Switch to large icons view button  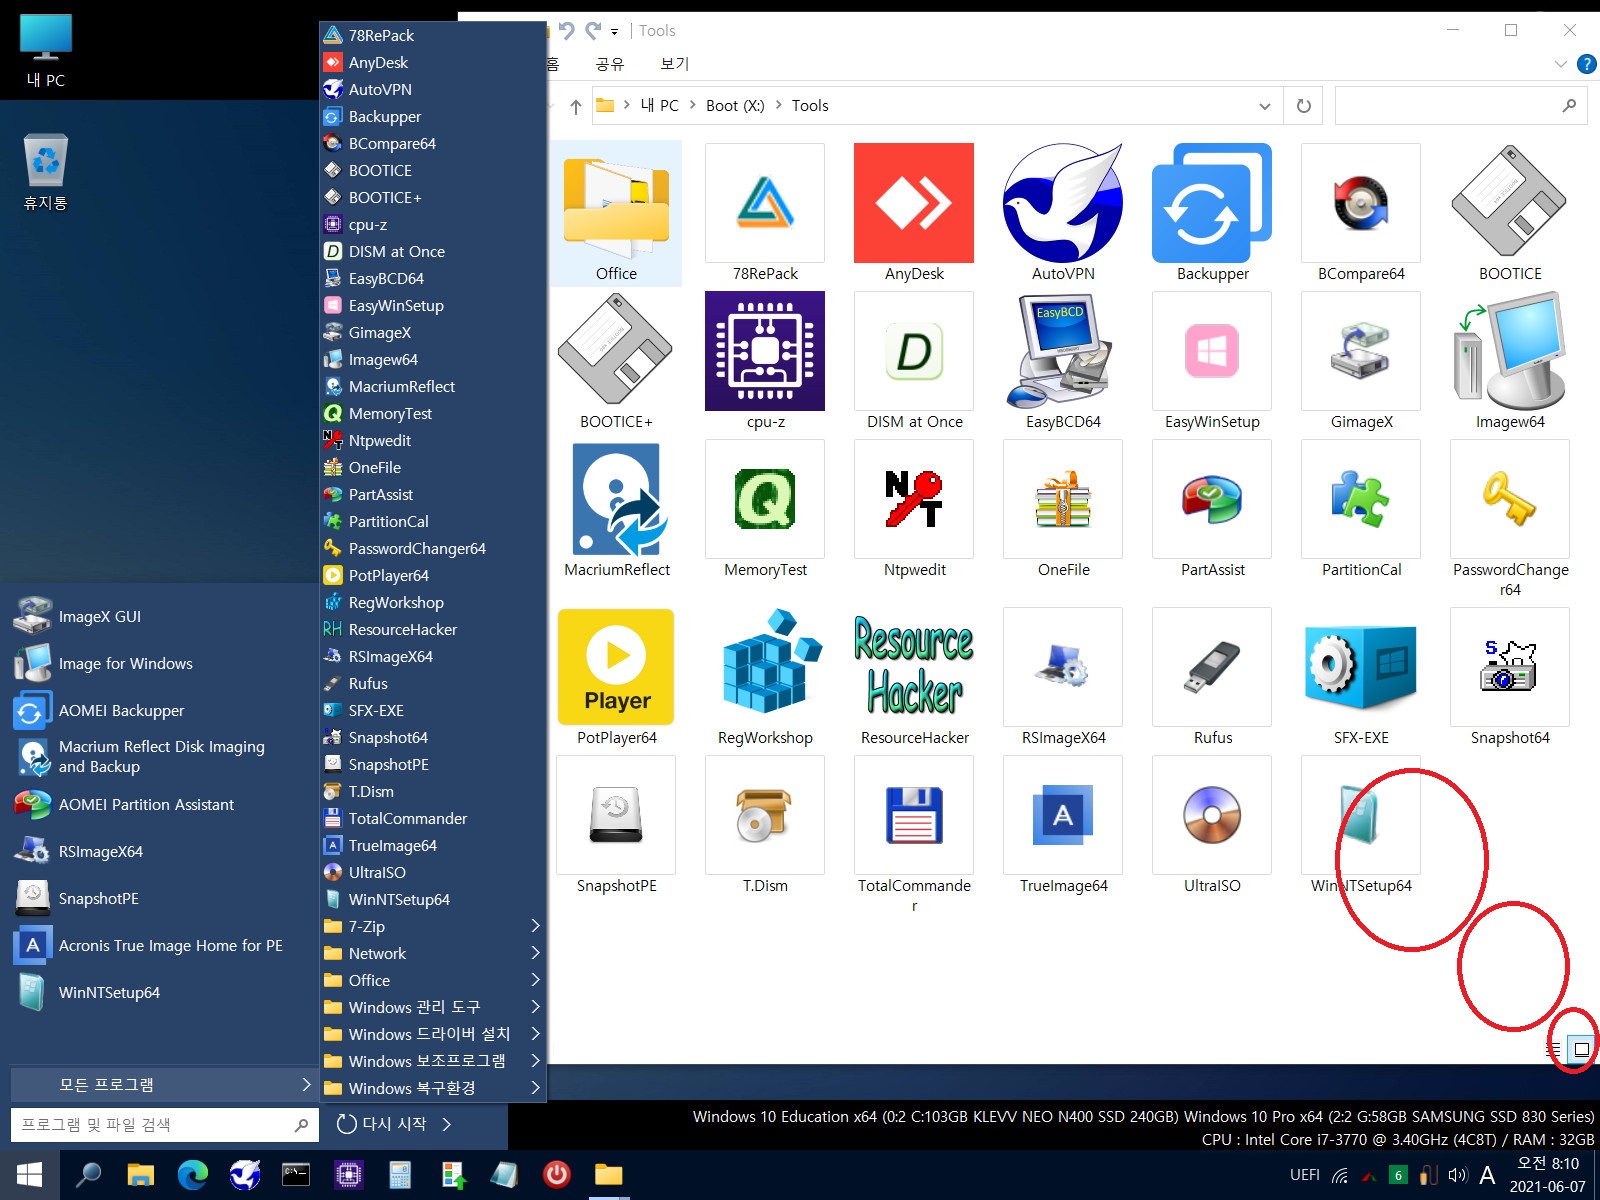(1581, 1049)
